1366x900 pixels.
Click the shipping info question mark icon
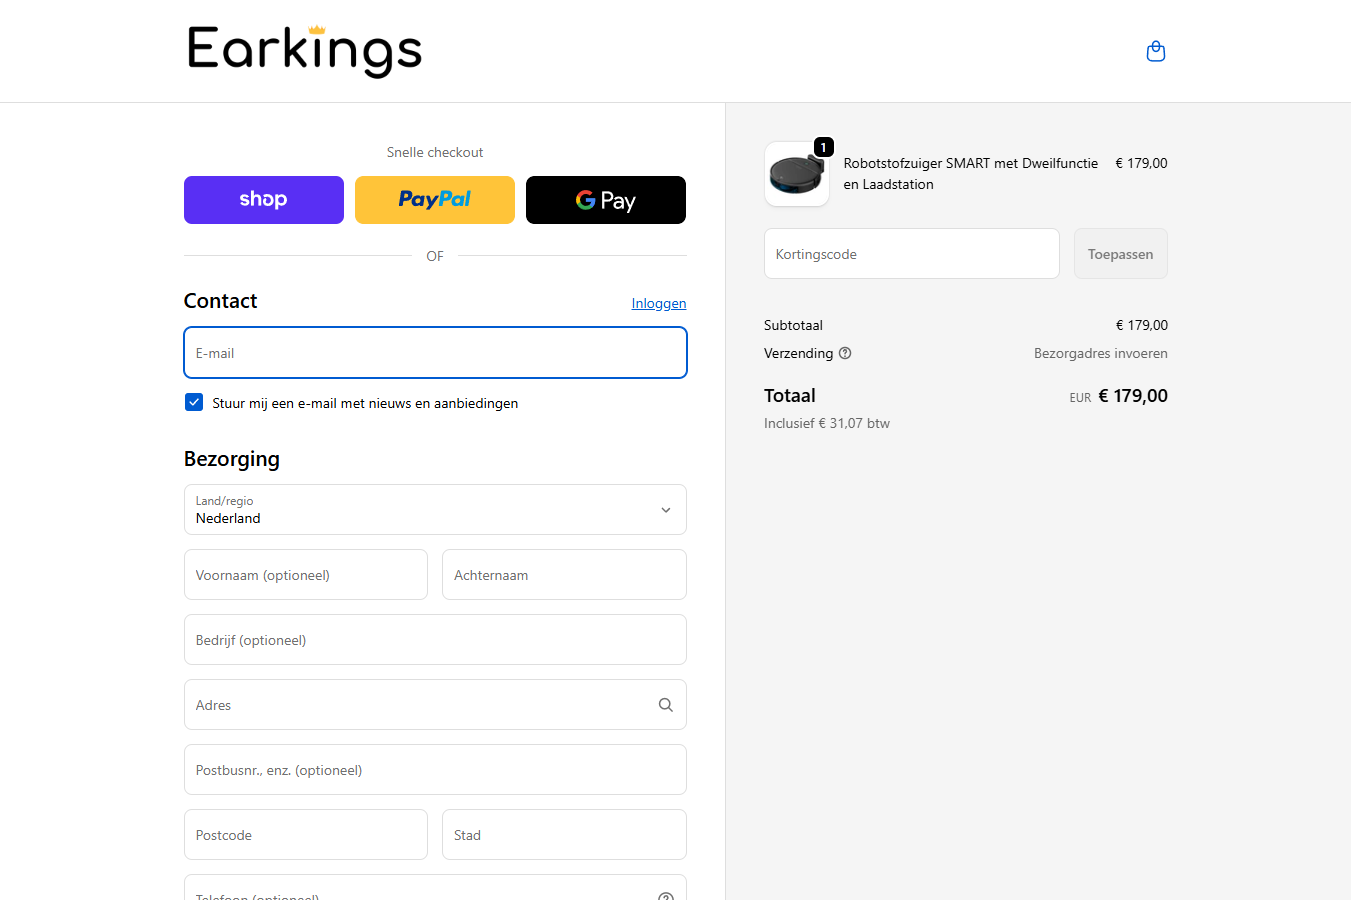[x=845, y=353]
